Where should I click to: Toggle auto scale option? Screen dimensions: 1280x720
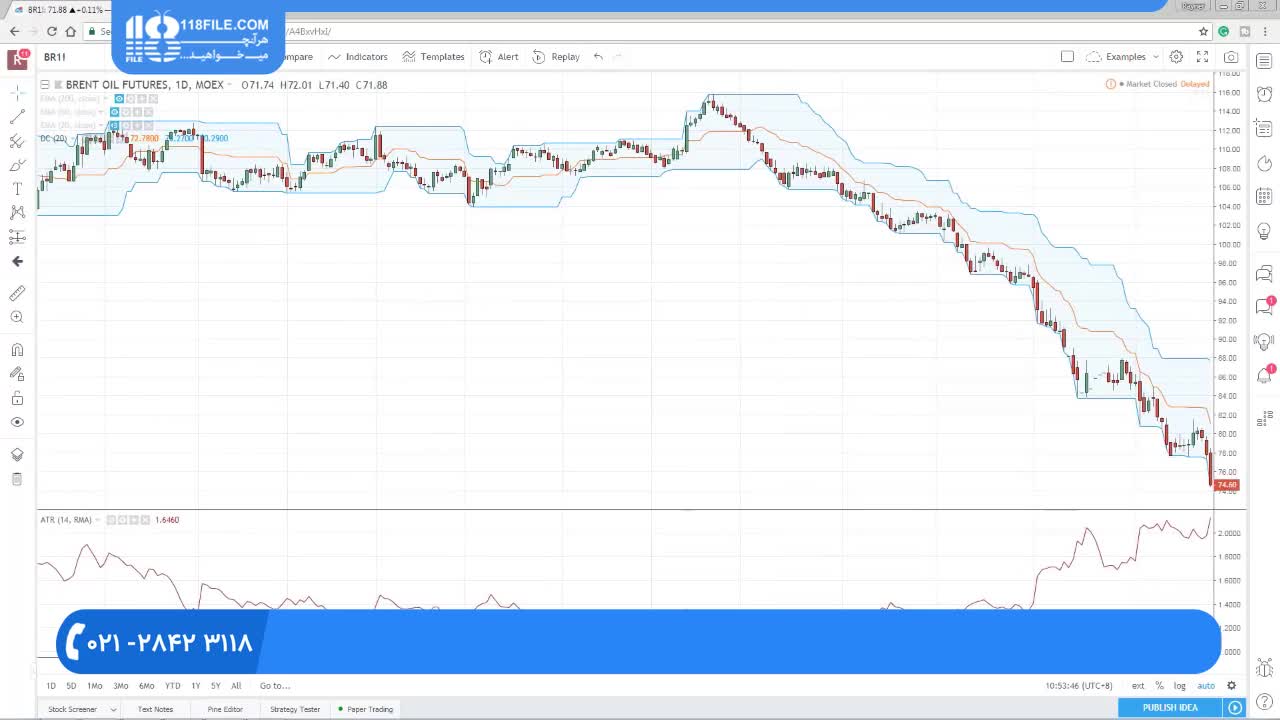pos(1206,686)
